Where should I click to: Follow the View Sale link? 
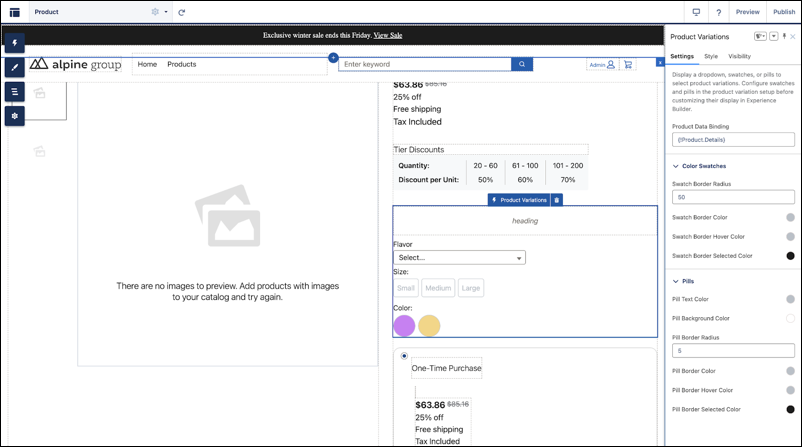point(388,35)
